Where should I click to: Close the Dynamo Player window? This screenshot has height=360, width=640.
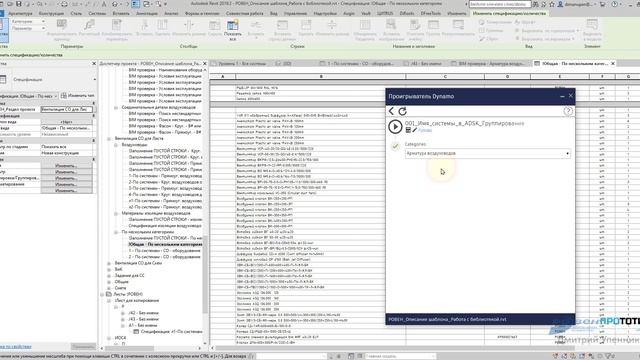tap(571, 96)
